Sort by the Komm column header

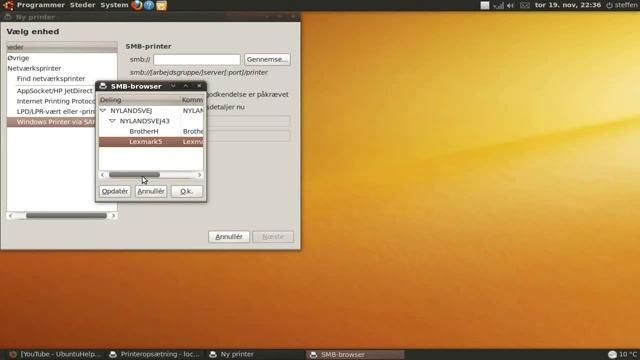192,100
